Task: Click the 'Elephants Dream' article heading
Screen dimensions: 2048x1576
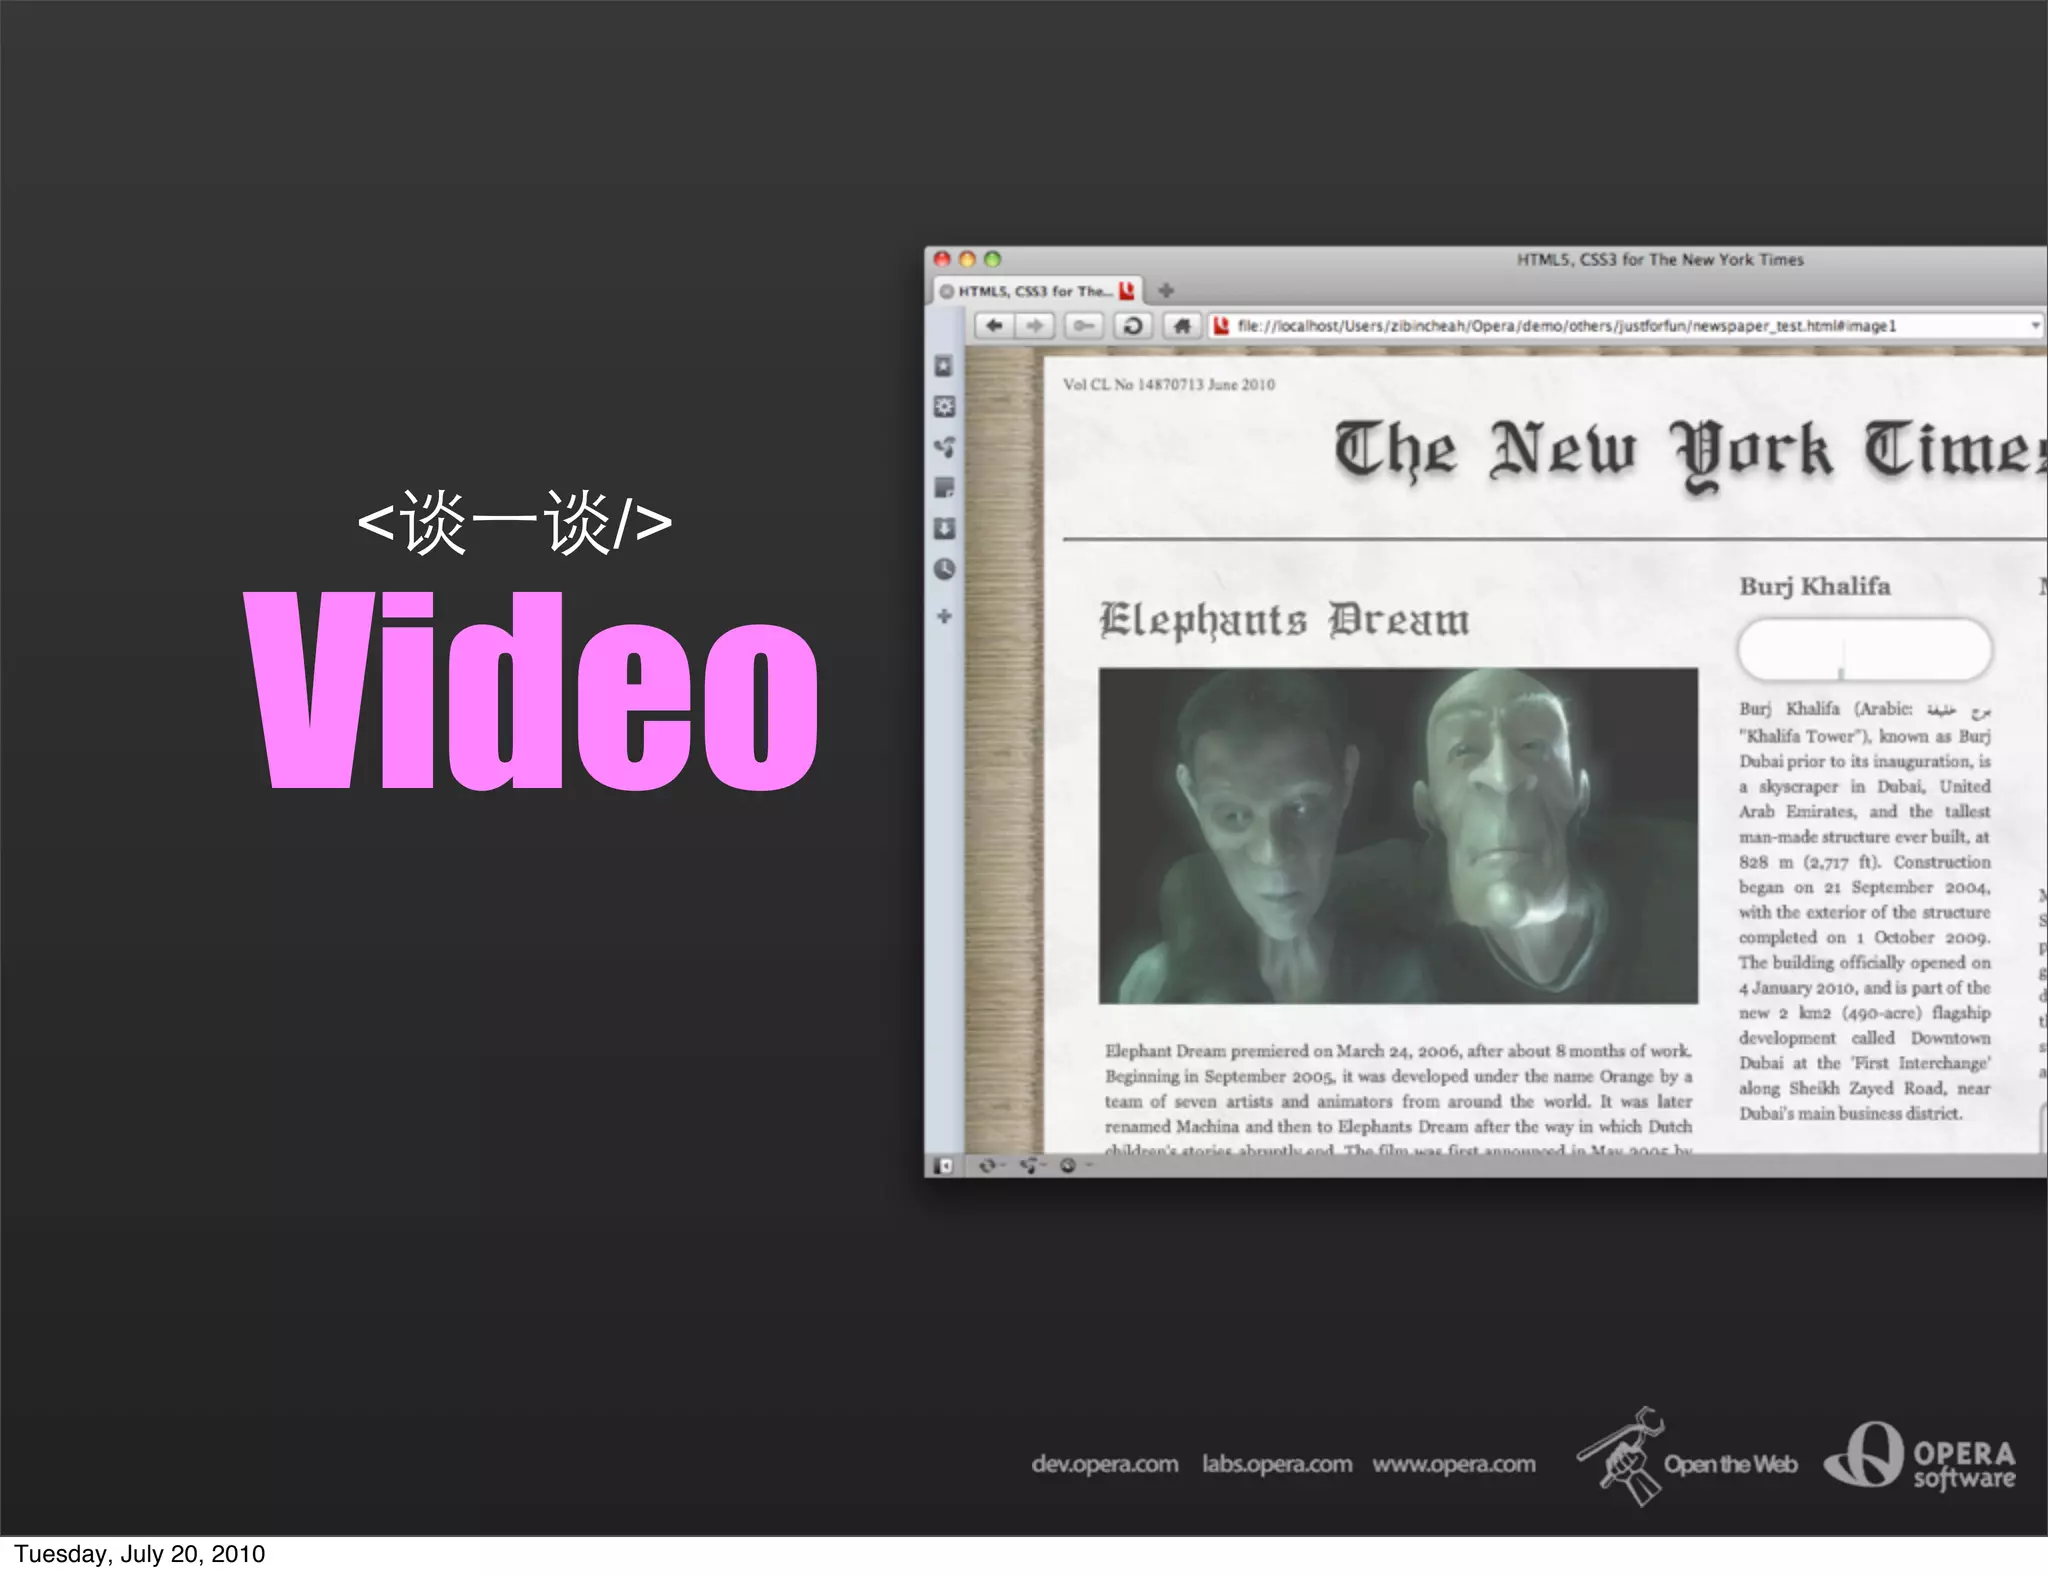Action: coord(1284,620)
